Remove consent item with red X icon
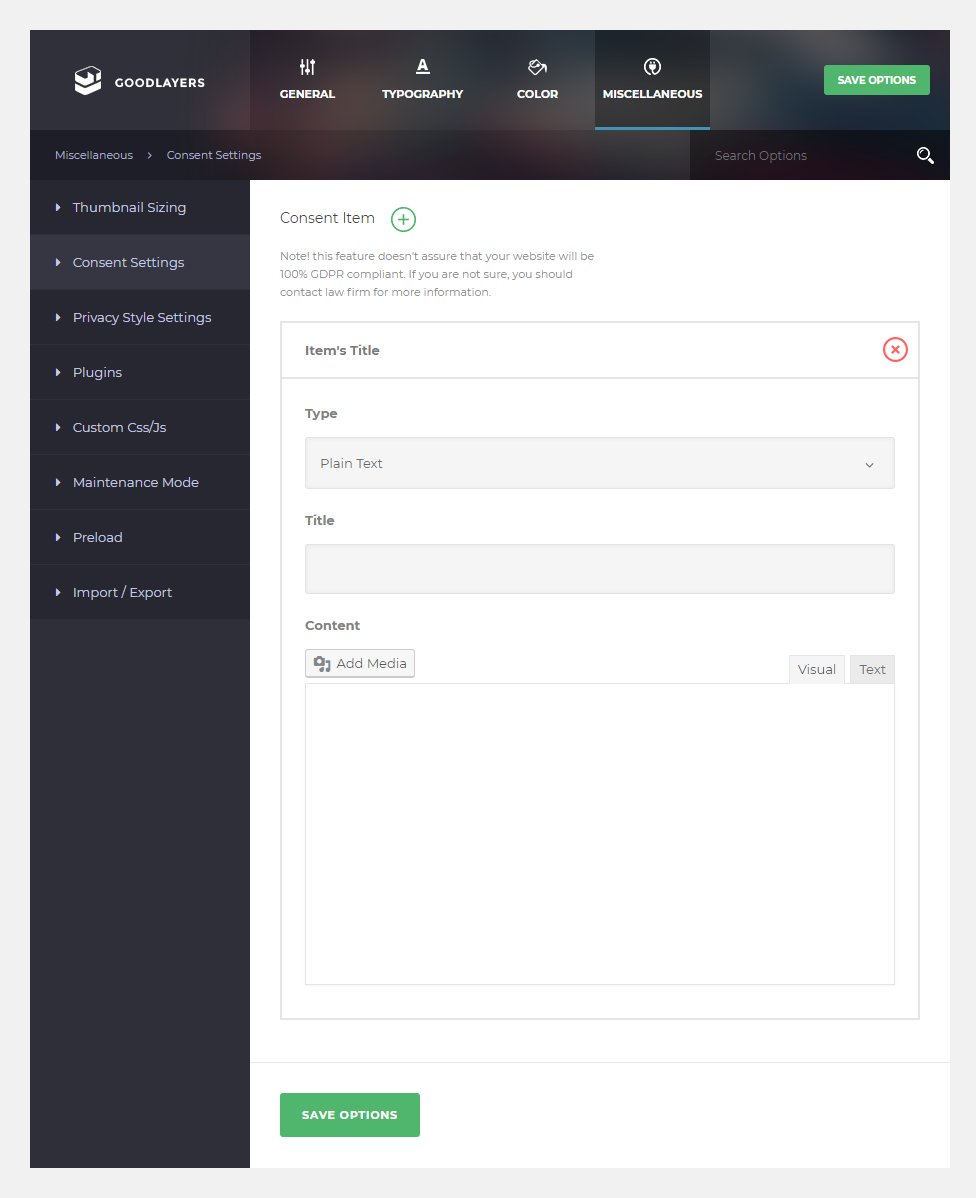 click(x=895, y=350)
